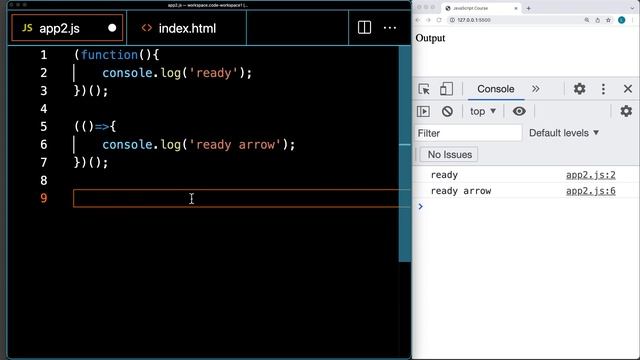Close the DevTools panel
The width and height of the screenshot is (640, 360).
628,89
